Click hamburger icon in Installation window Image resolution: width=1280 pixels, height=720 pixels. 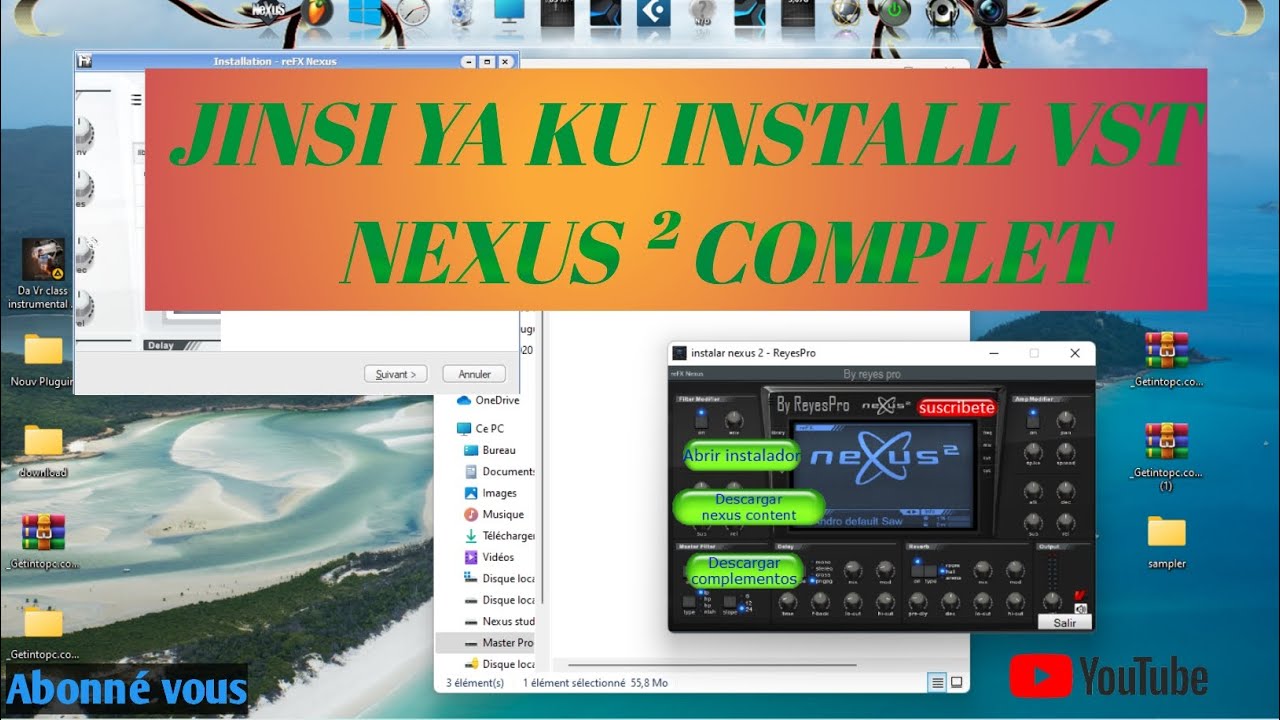click(137, 99)
